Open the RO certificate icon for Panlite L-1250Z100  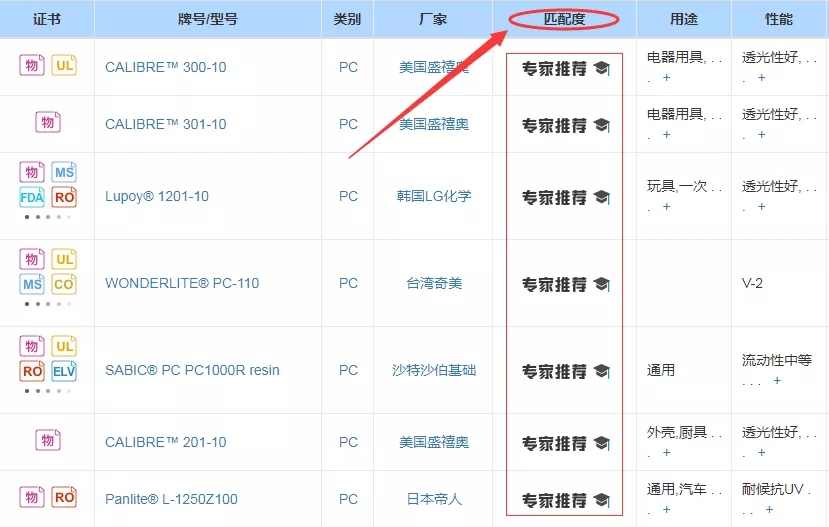[x=64, y=497]
